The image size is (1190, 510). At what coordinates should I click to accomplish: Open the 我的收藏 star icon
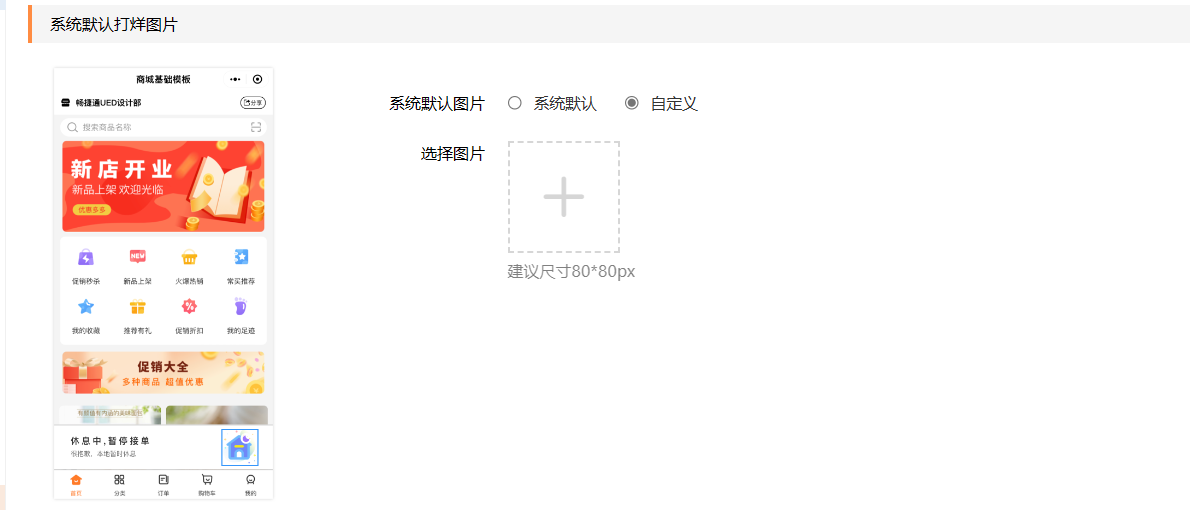point(86,307)
